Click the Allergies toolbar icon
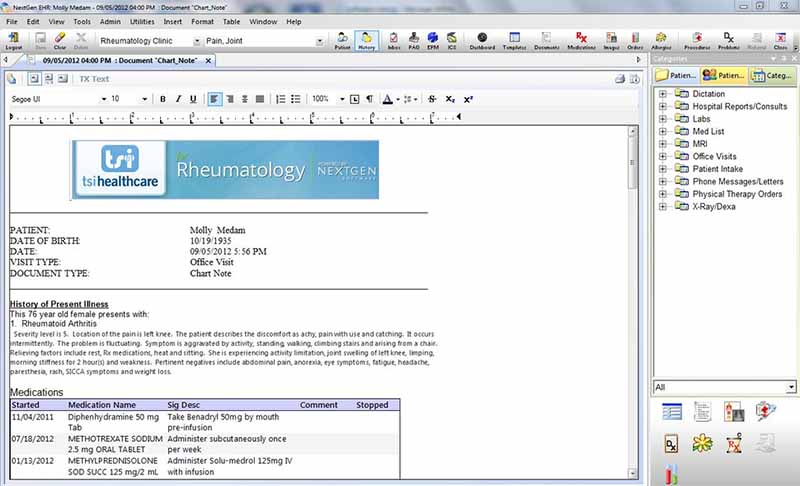The width and height of the screenshot is (800, 486). click(661, 40)
